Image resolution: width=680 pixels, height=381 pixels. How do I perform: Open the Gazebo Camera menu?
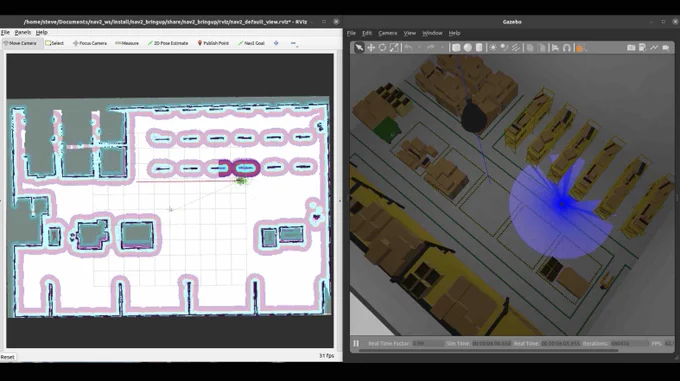387,33
